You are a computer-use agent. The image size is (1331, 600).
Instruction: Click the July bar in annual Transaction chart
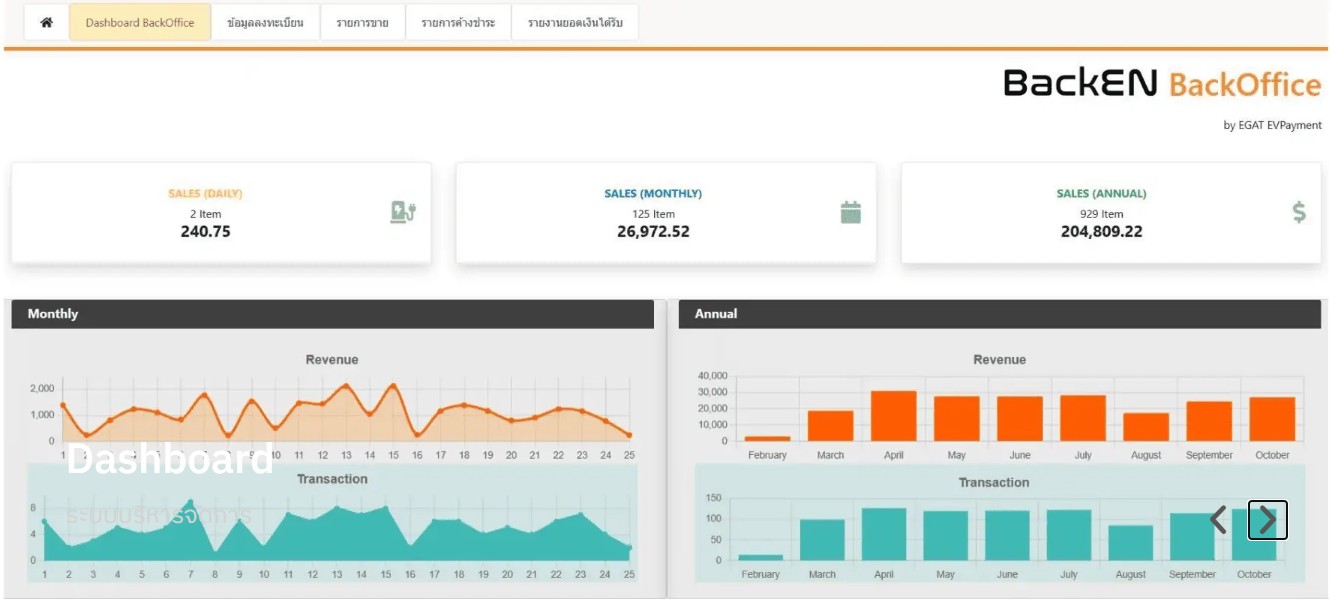pyautogui.click(x=1069, y=535)
